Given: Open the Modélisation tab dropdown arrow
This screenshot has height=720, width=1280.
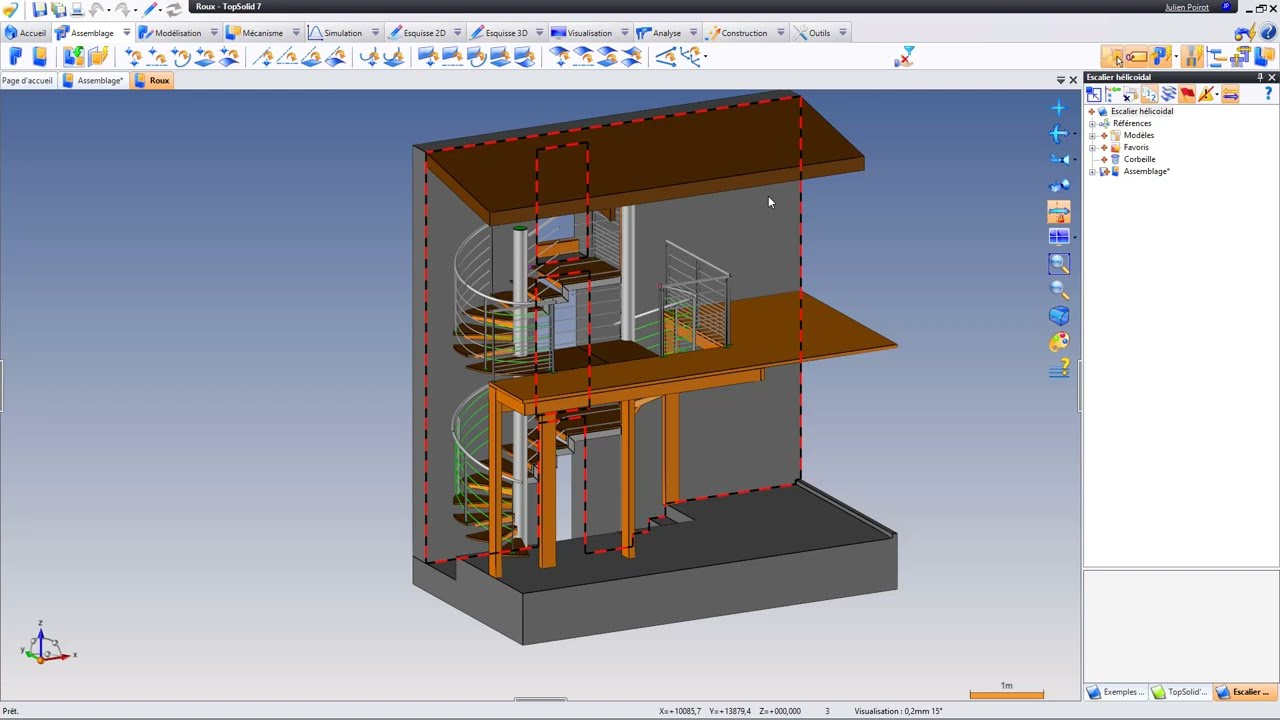Looking at the screenshot, I should coord(213,33).
